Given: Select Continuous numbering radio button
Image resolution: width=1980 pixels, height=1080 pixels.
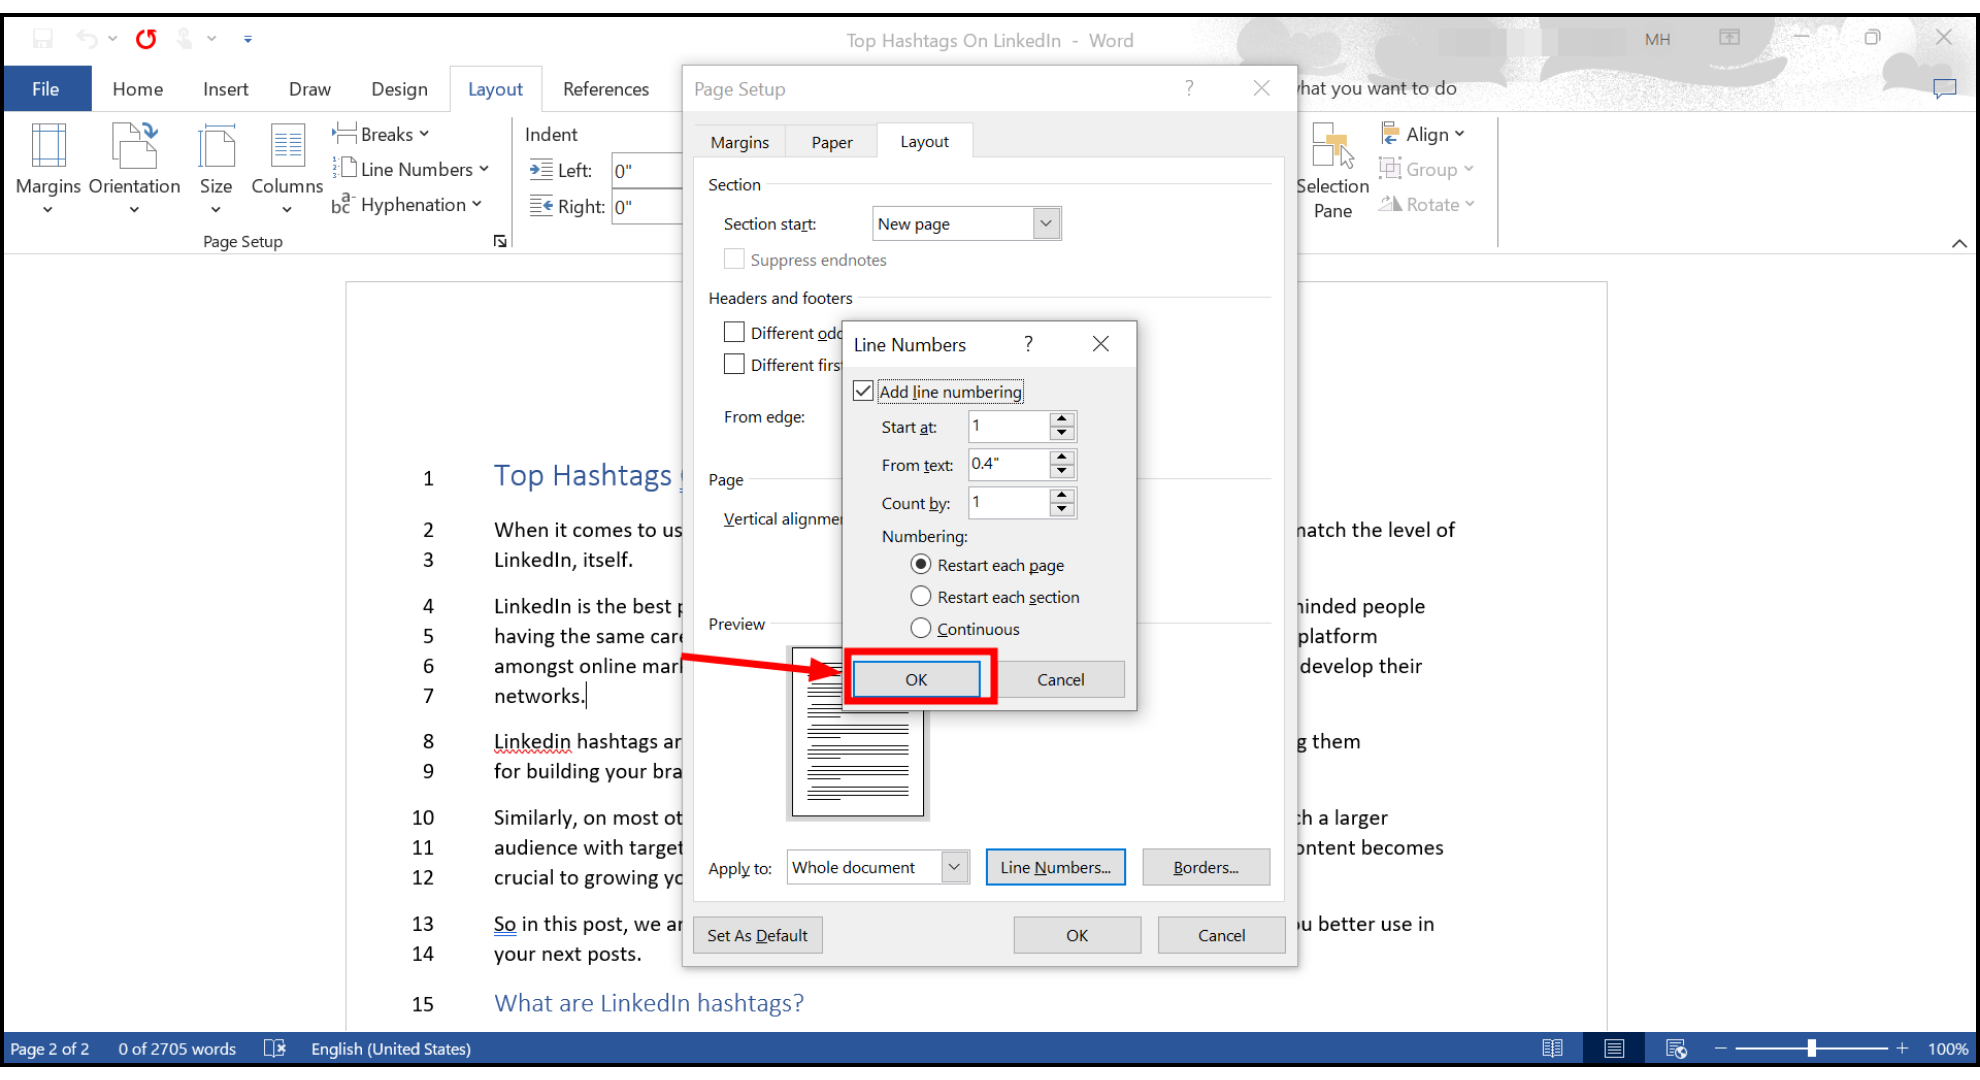Looking at the screenshot, I should (x=921, y=629).
